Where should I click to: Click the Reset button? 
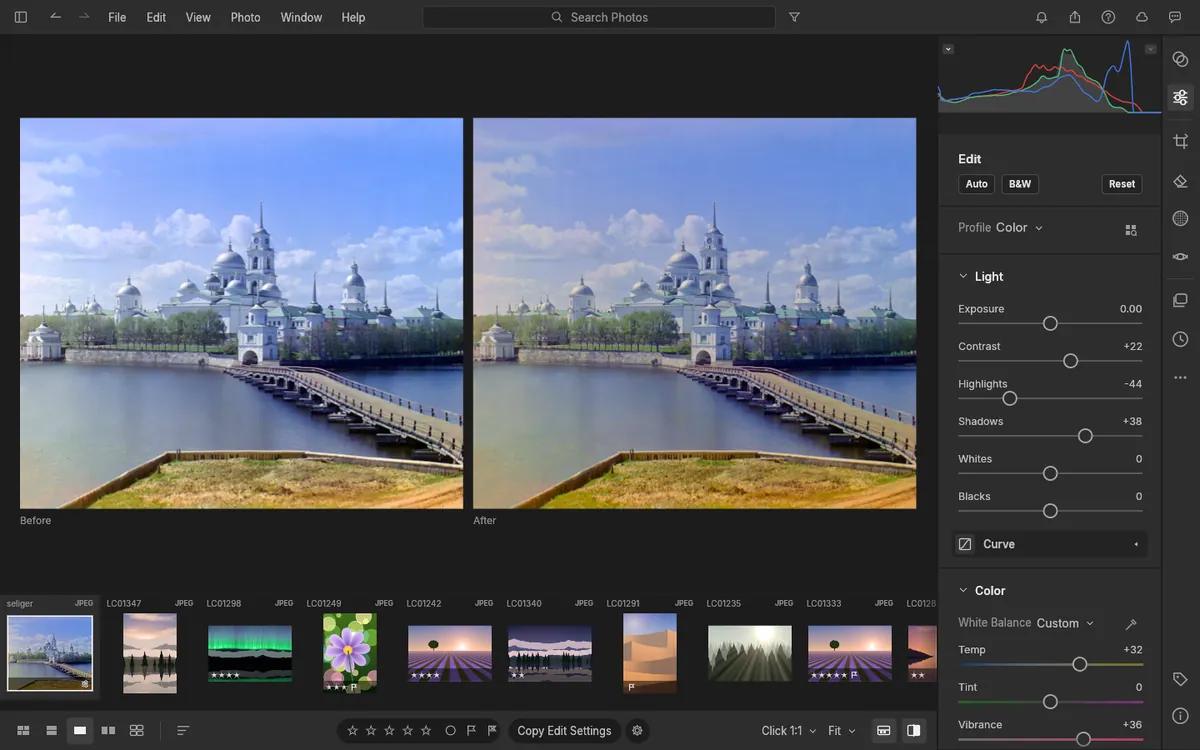pyautogui.click(x=1122, y=184)
